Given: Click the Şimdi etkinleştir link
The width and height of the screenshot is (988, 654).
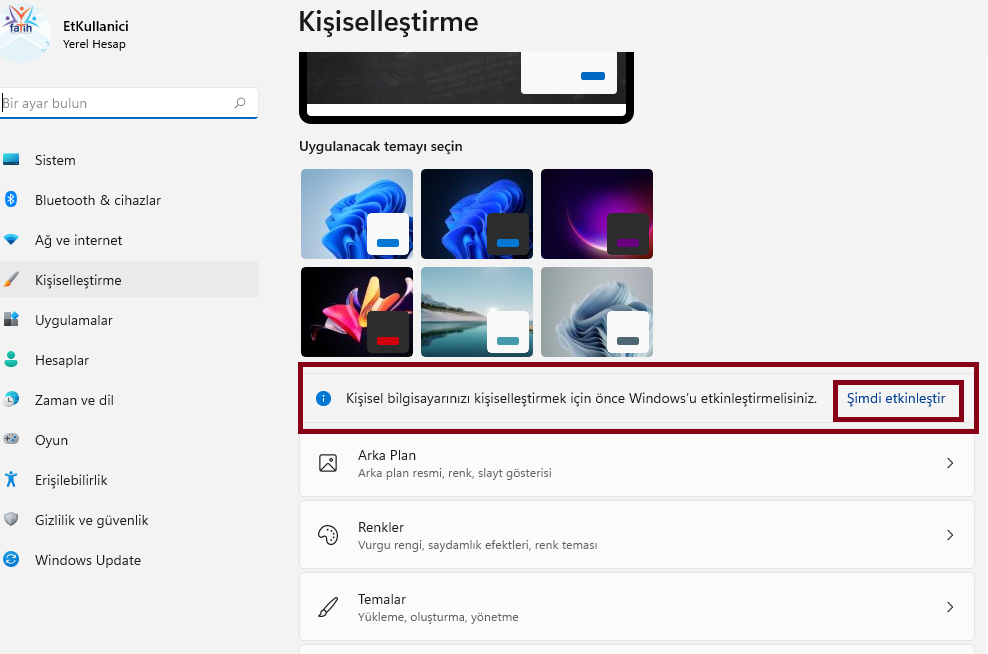Looking at the screenshot, I should [x=895, y=398].
